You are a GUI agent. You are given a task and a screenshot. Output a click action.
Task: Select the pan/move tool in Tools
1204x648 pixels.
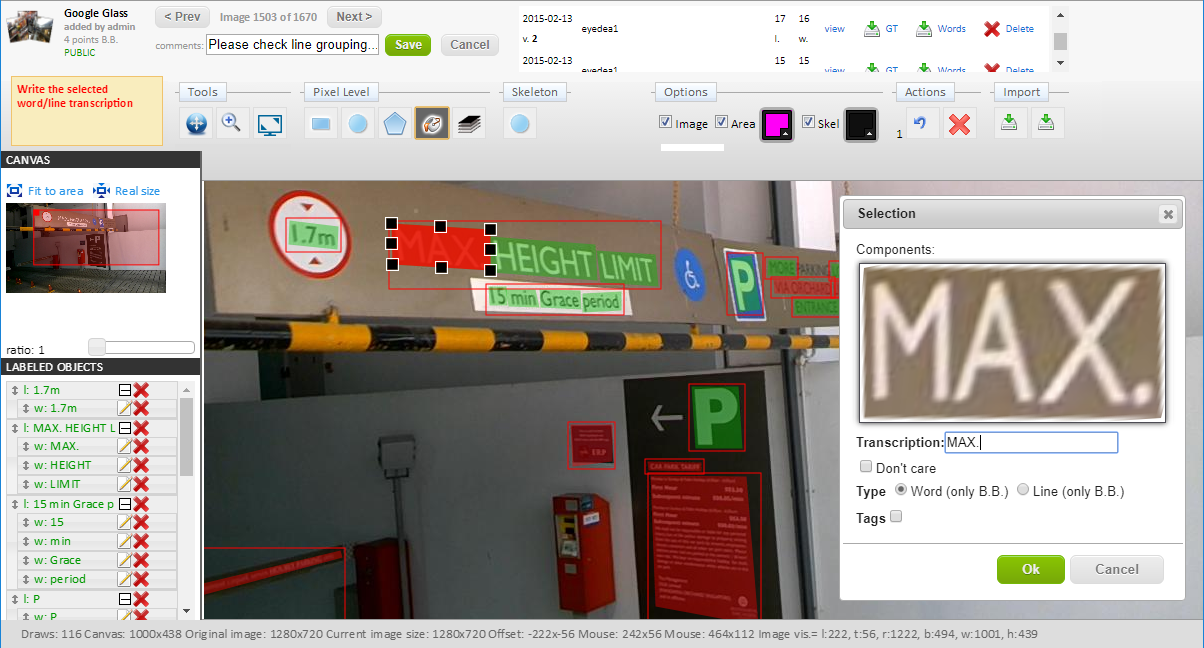point(197,124)
